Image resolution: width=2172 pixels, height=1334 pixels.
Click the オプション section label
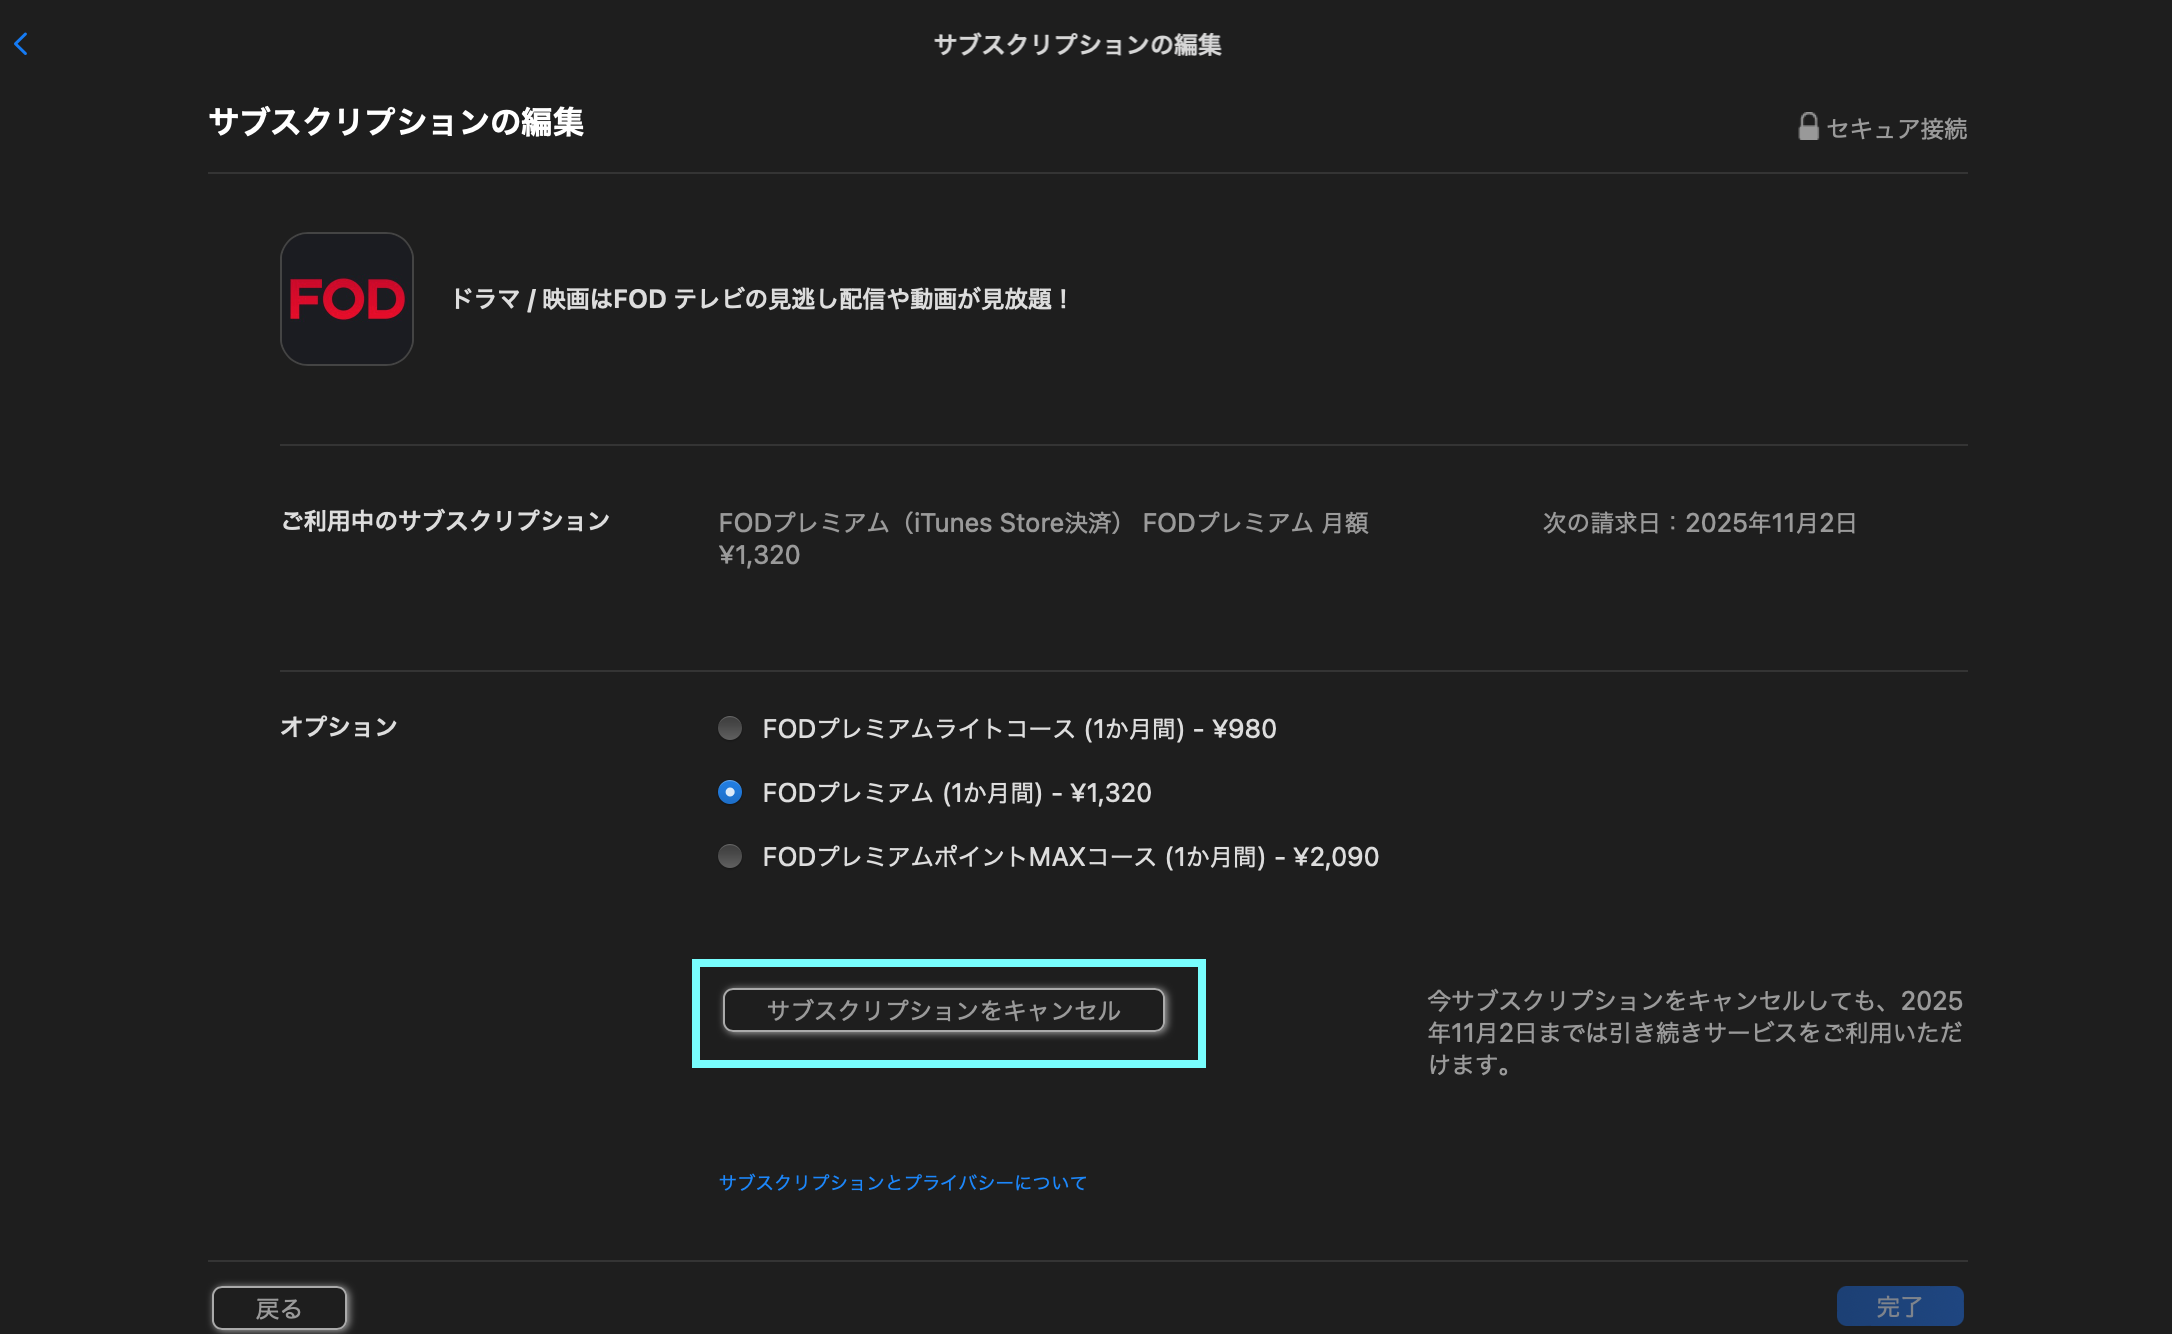[x=339, y=727]
